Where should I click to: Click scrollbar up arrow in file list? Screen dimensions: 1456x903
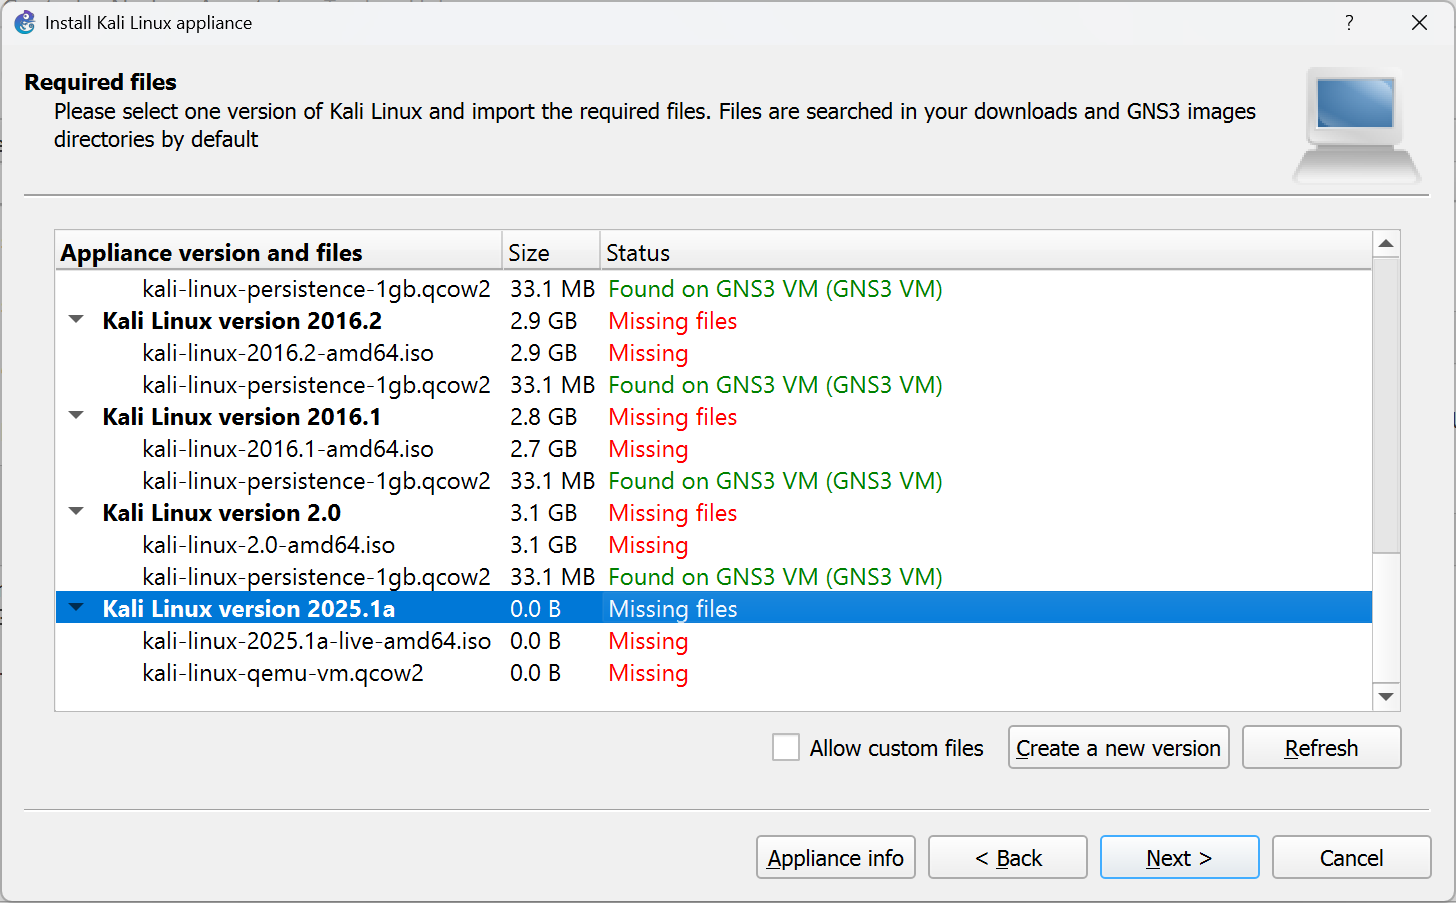tap(1386, 244)
